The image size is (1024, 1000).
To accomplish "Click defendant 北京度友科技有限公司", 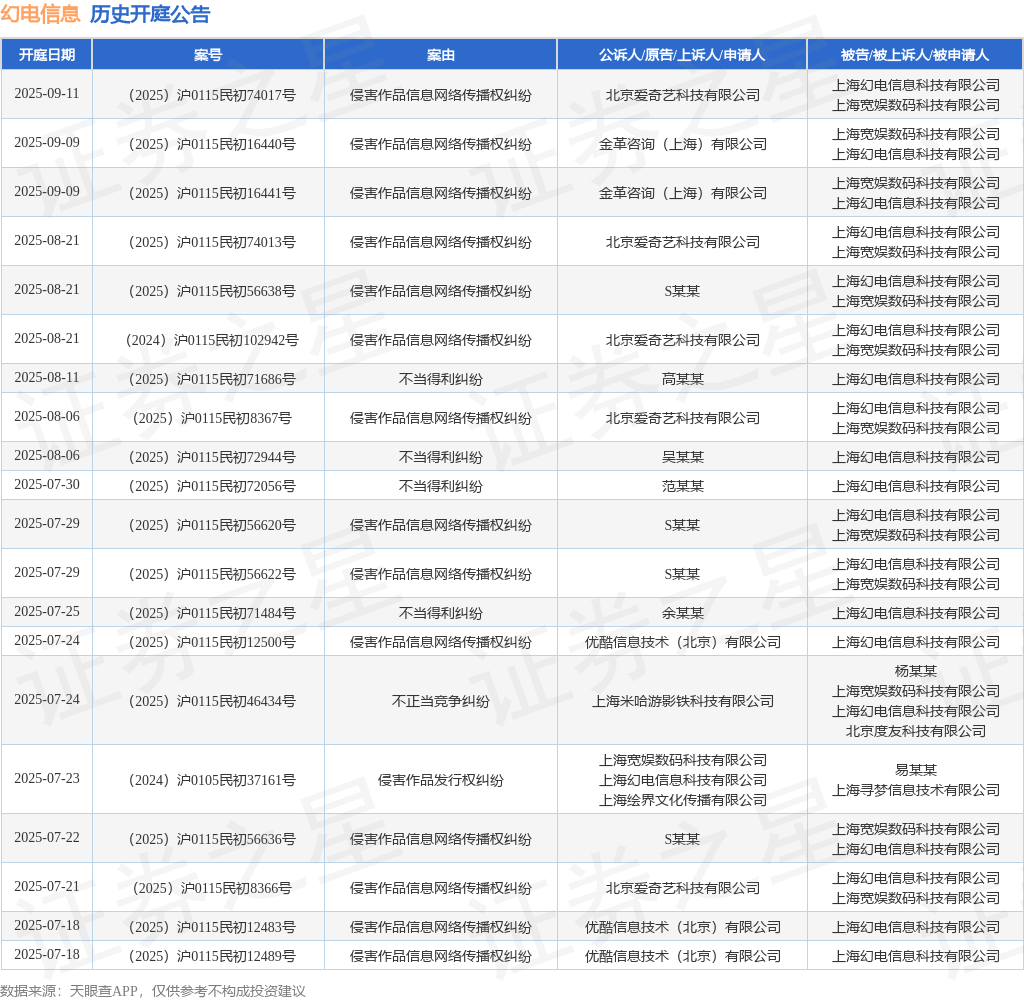I will (916, 732).
